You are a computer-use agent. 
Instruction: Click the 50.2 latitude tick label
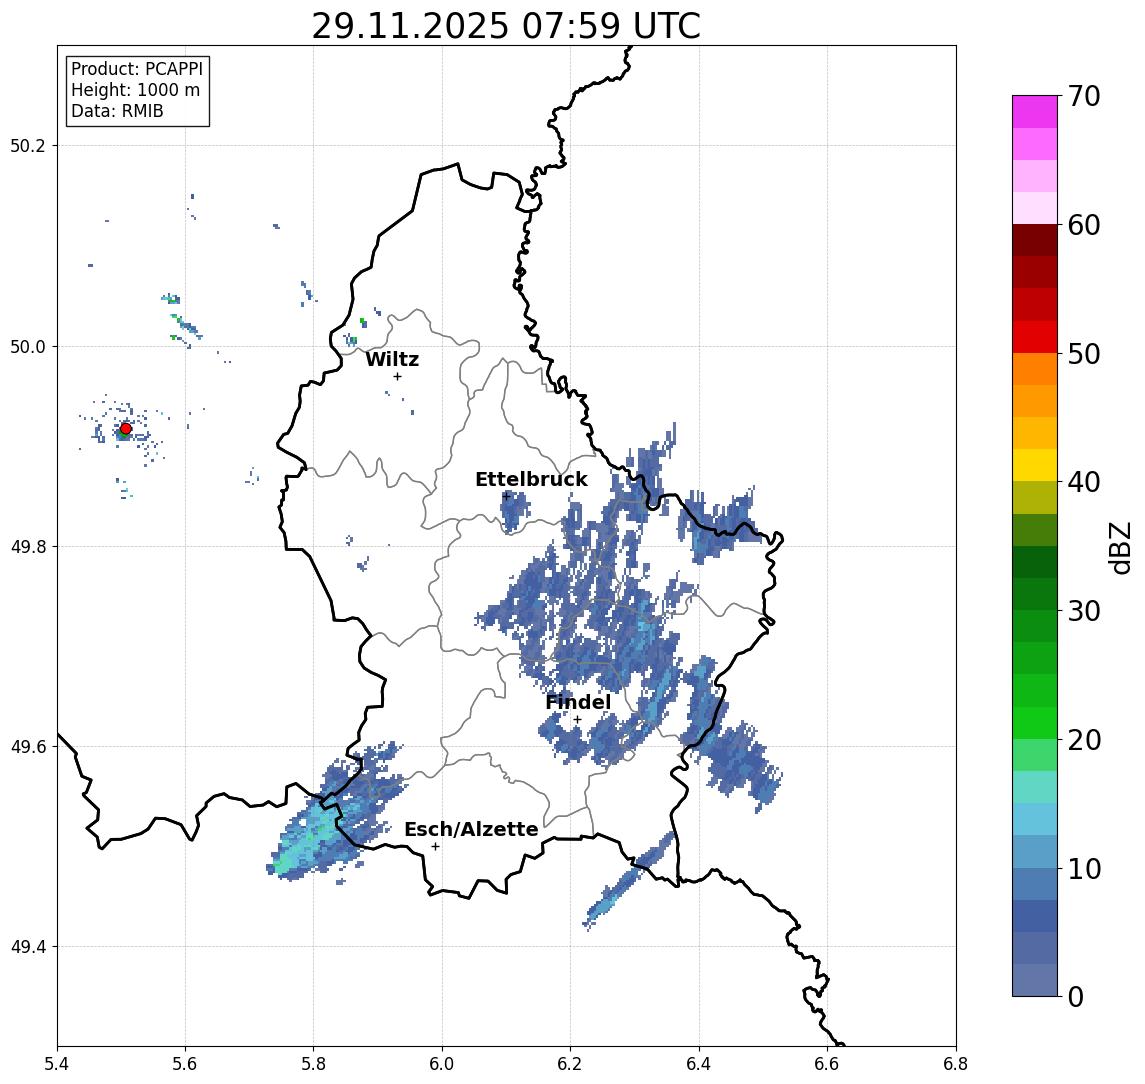[x=28, y=145]
